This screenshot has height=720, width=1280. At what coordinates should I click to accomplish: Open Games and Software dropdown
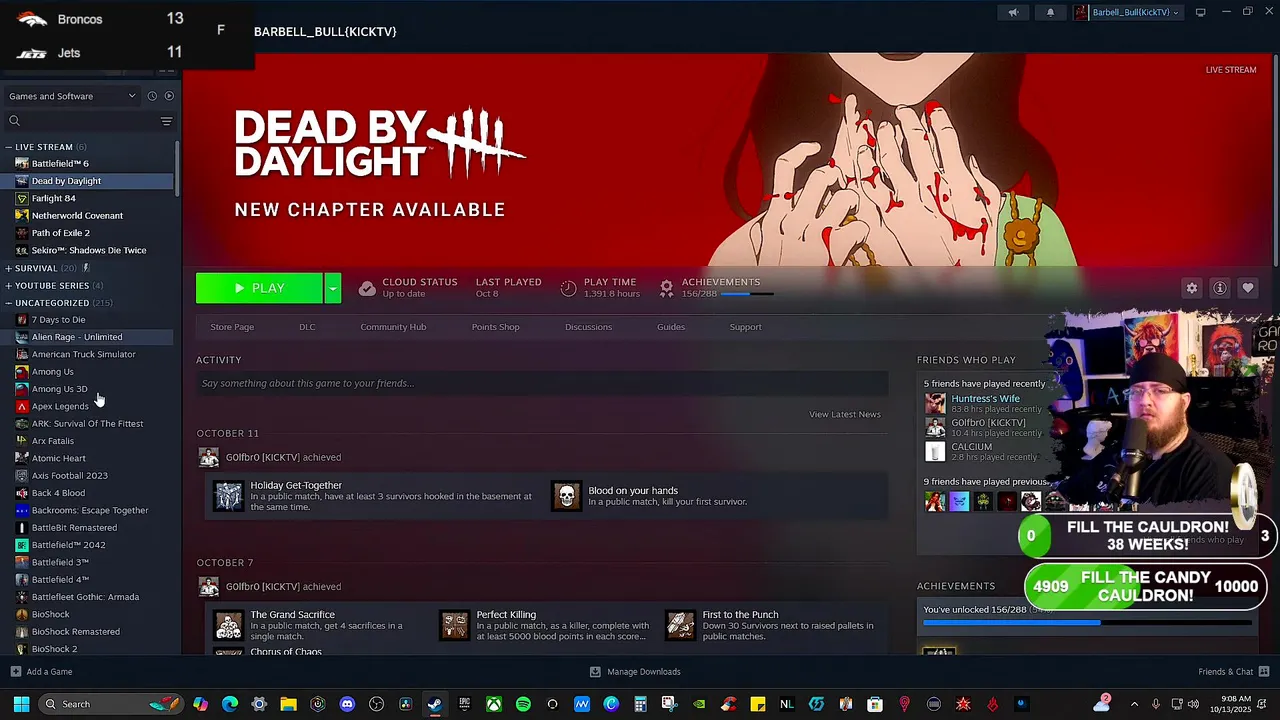click(x=72, y=96)
